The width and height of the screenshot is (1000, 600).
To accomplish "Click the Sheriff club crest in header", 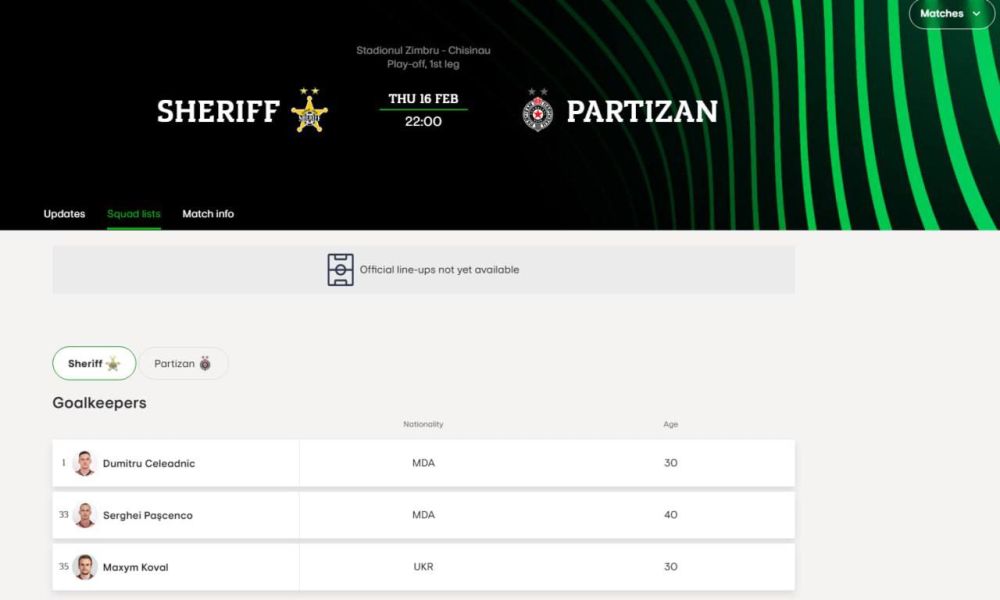I will (309, 111).
